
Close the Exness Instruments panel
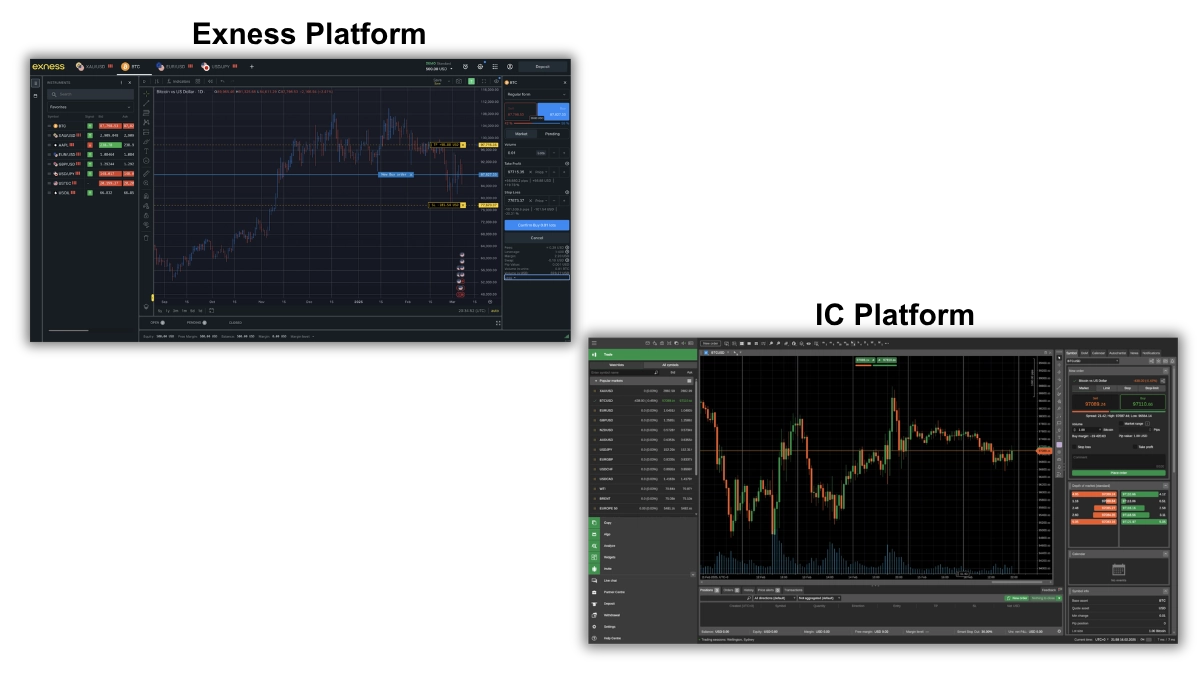pyautogui.click(x=129, y=82)
